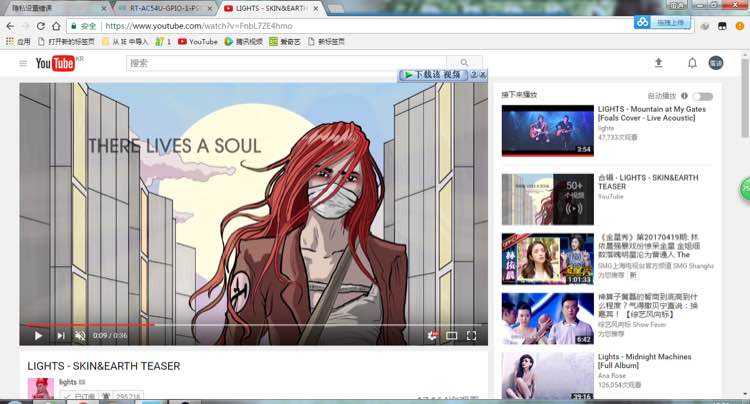Go to the YouTube logo home

[55, 63]
